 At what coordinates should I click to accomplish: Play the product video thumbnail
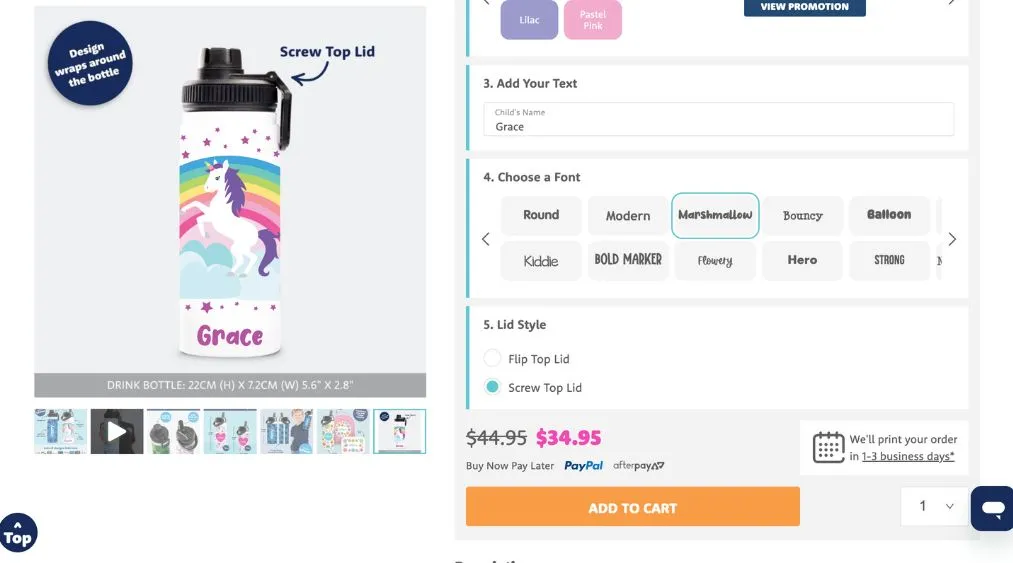coord(117,431)
